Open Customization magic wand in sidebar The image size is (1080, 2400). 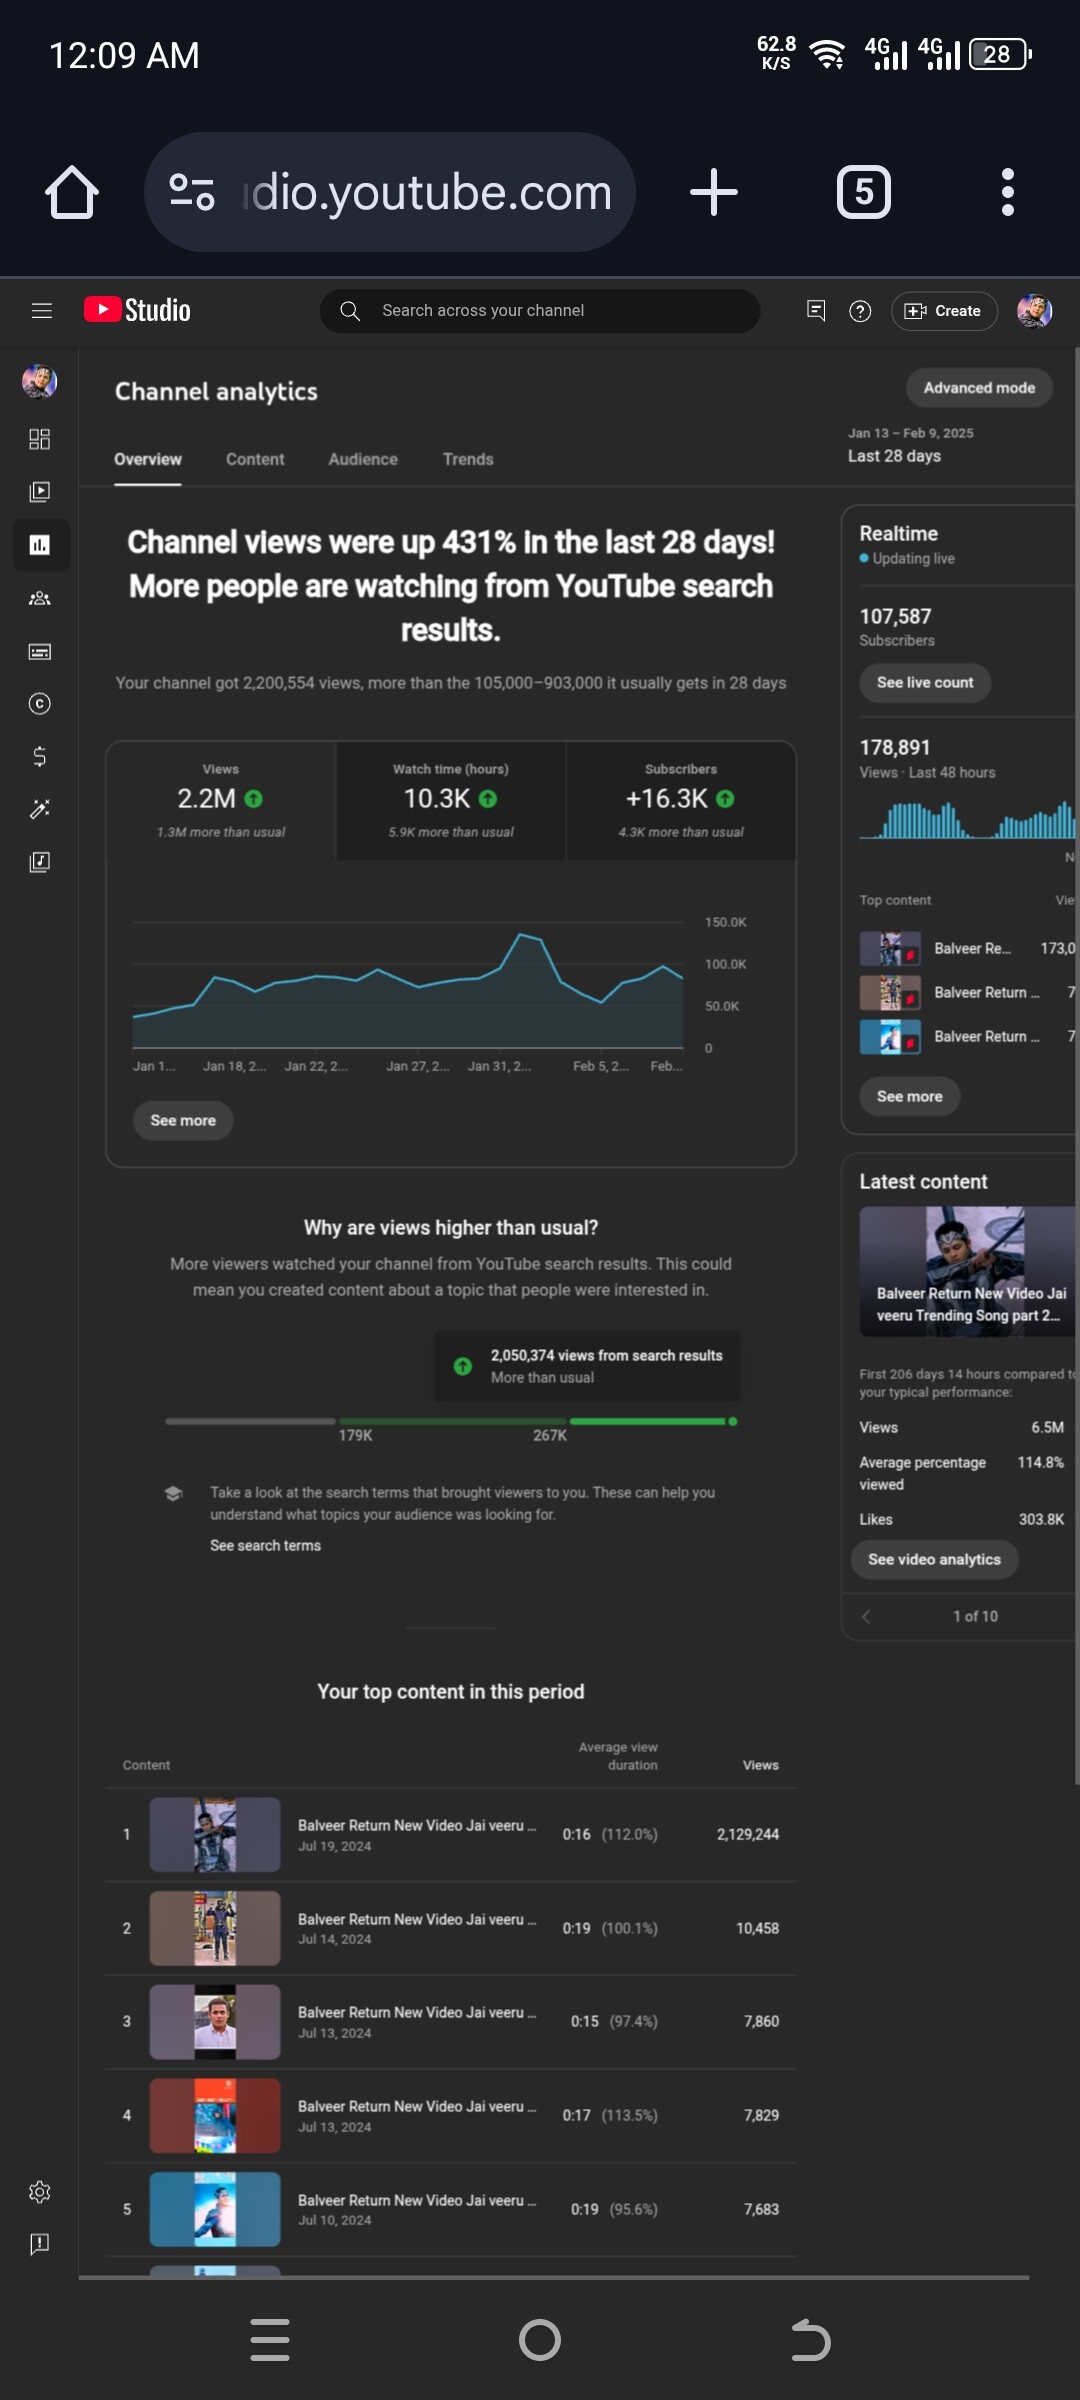pos(40,809)
